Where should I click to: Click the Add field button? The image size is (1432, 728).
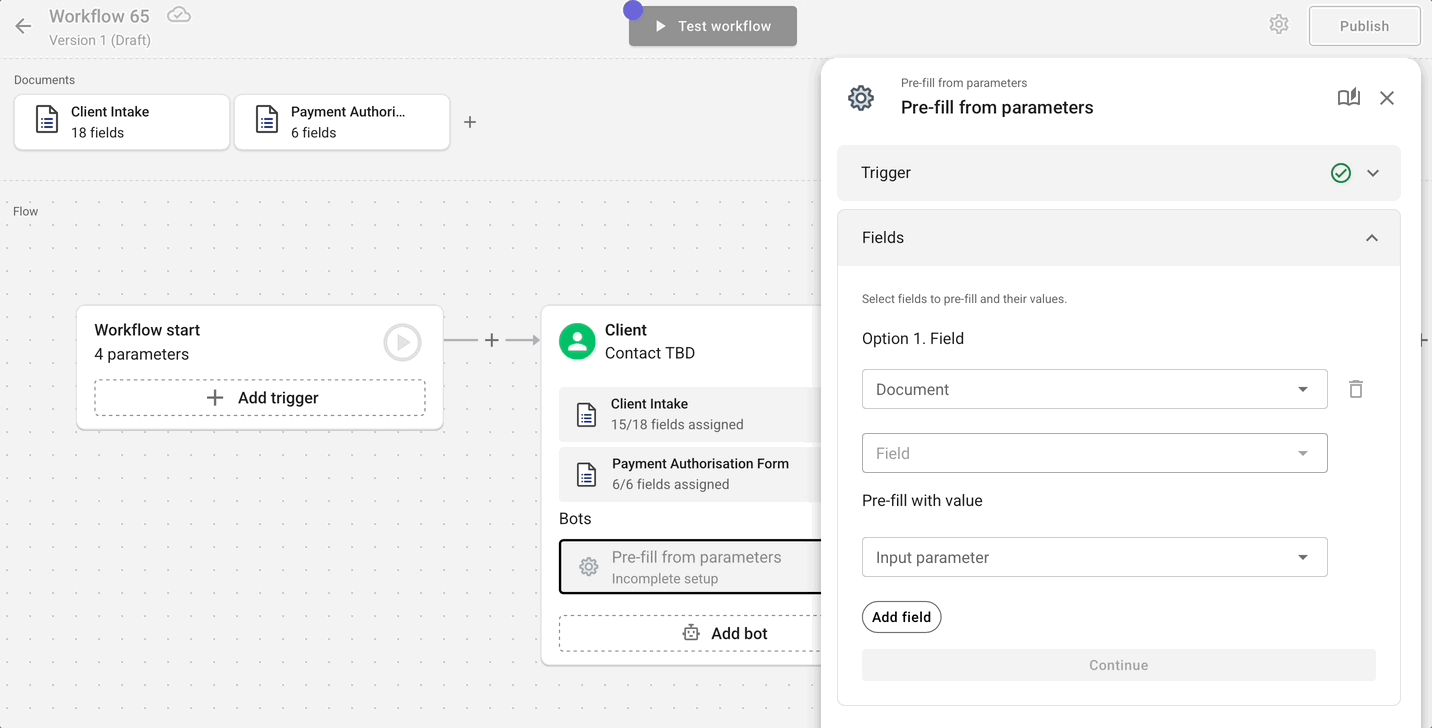(901, 617)
